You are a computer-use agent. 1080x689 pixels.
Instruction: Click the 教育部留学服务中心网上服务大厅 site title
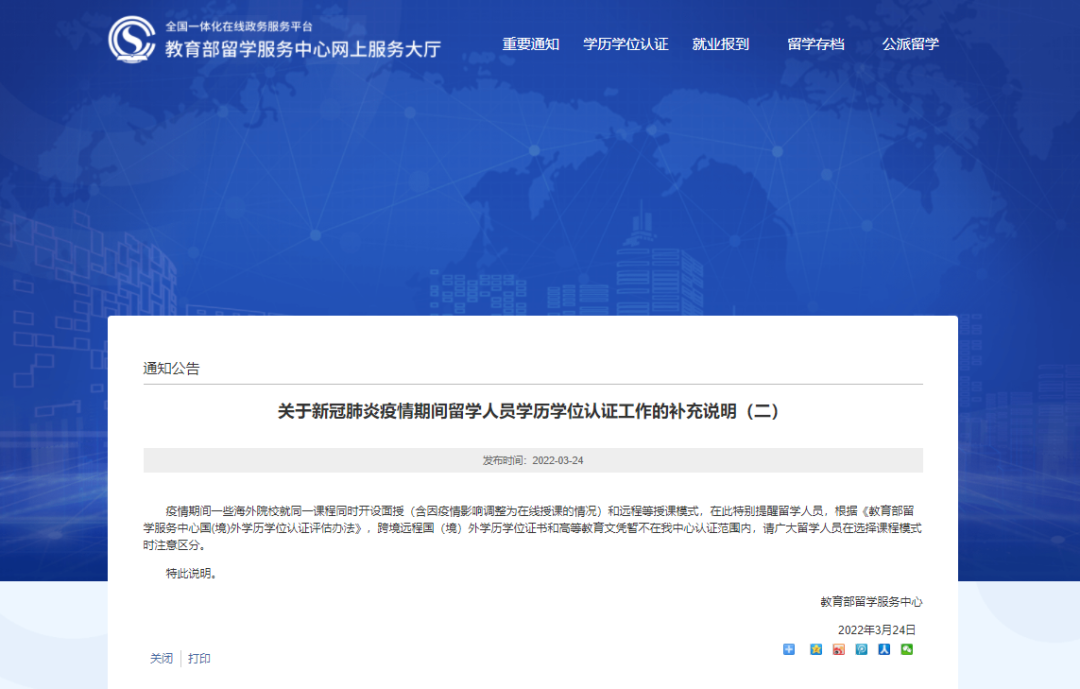tap(302, 49)
